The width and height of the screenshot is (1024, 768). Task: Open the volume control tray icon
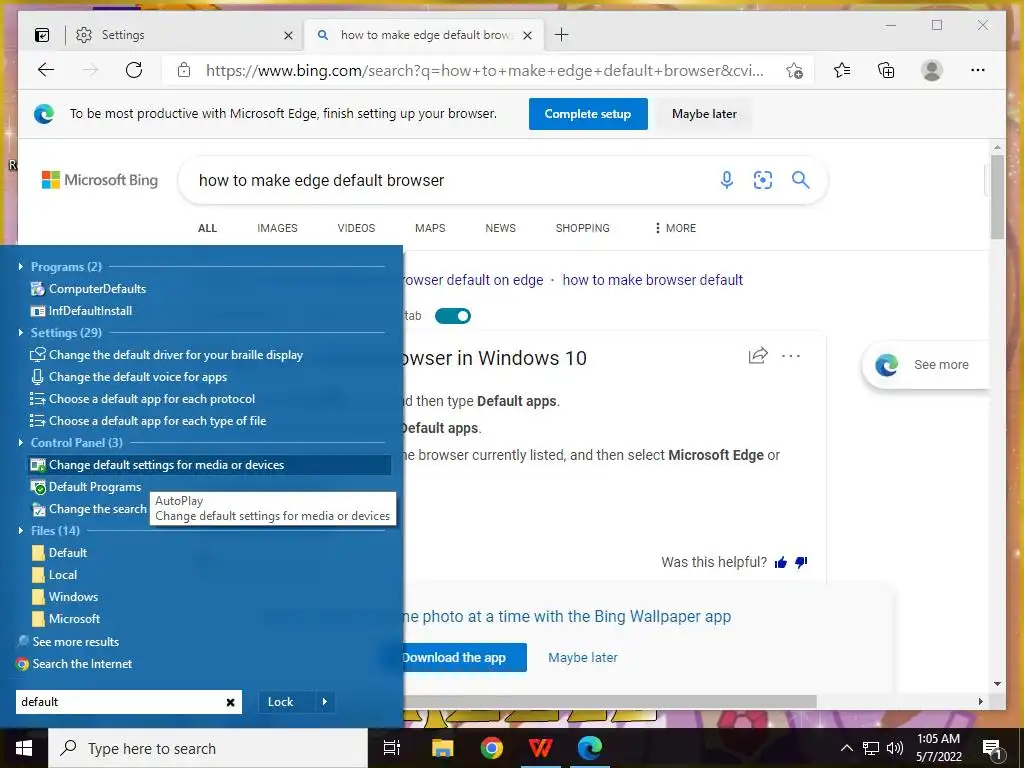pos(895,748)
